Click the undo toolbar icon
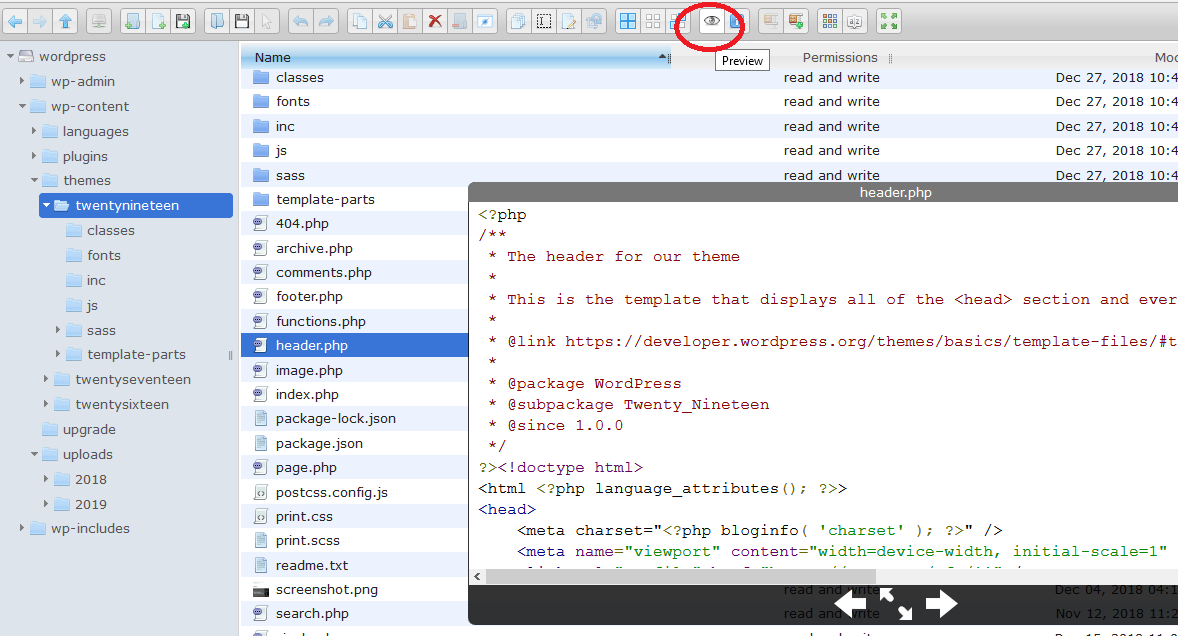Viewport: 1178px width, 636px height. [301, 22]
